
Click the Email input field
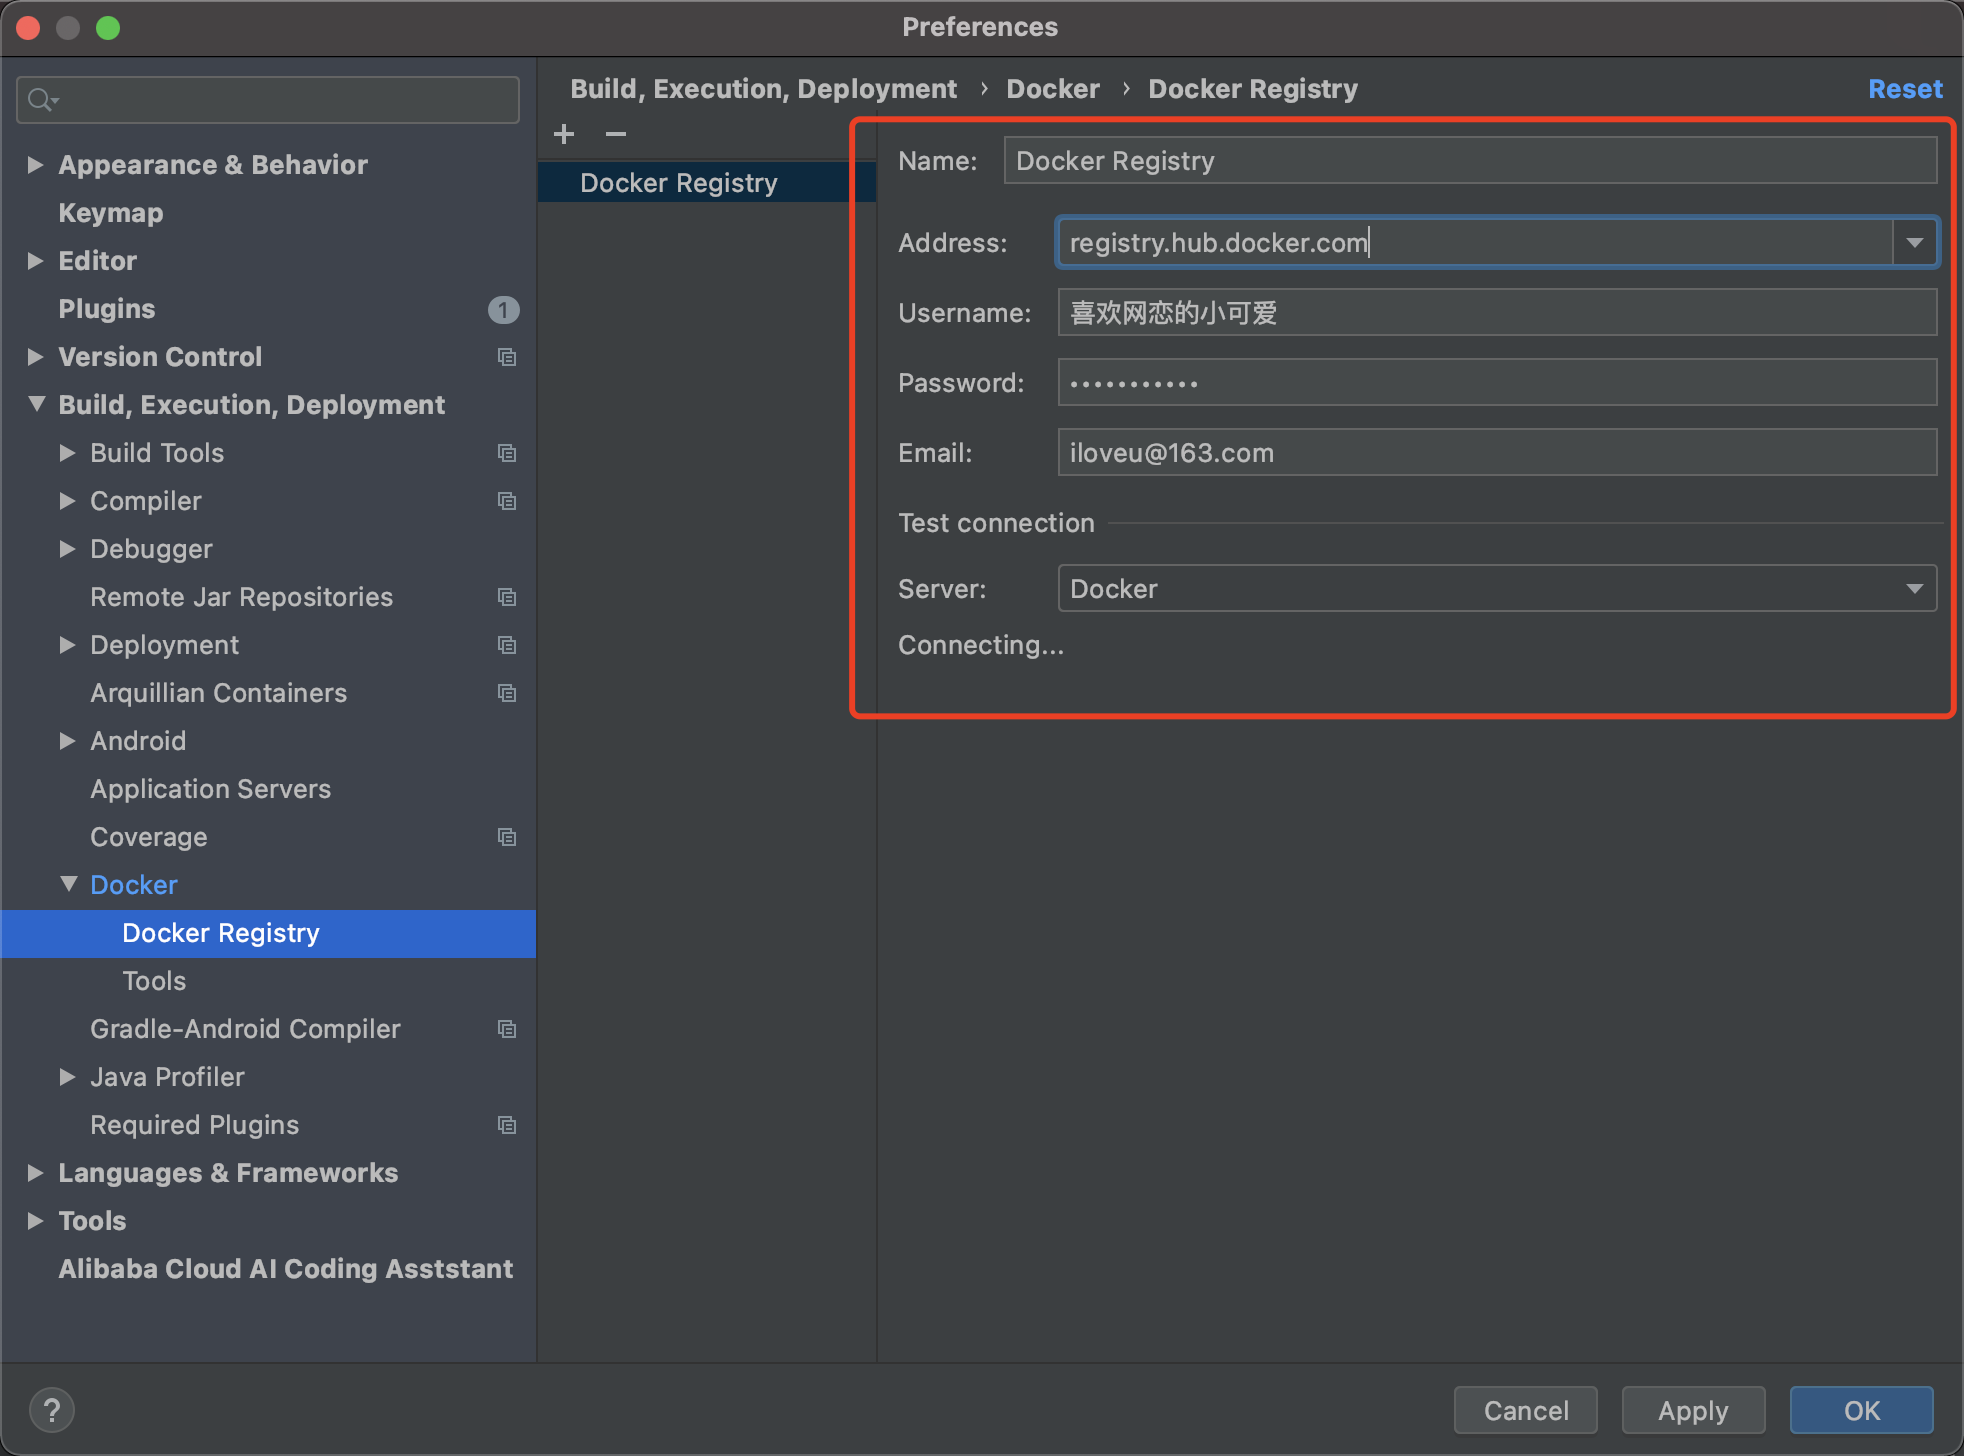tap(1497, 453)
